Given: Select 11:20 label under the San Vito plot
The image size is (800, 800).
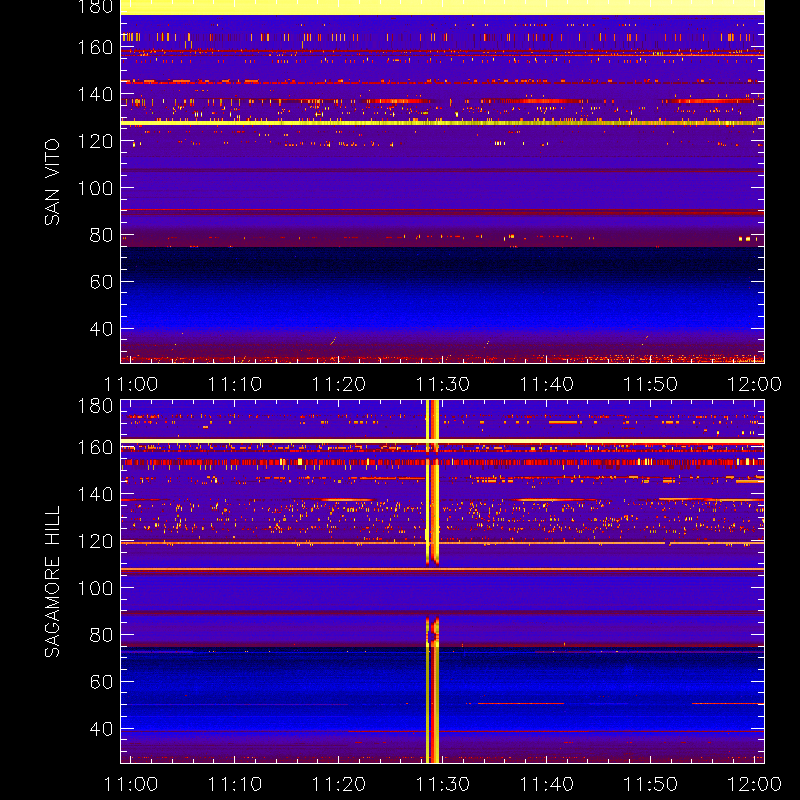Looking at the screenshot, I should click(x=339, y=384).
